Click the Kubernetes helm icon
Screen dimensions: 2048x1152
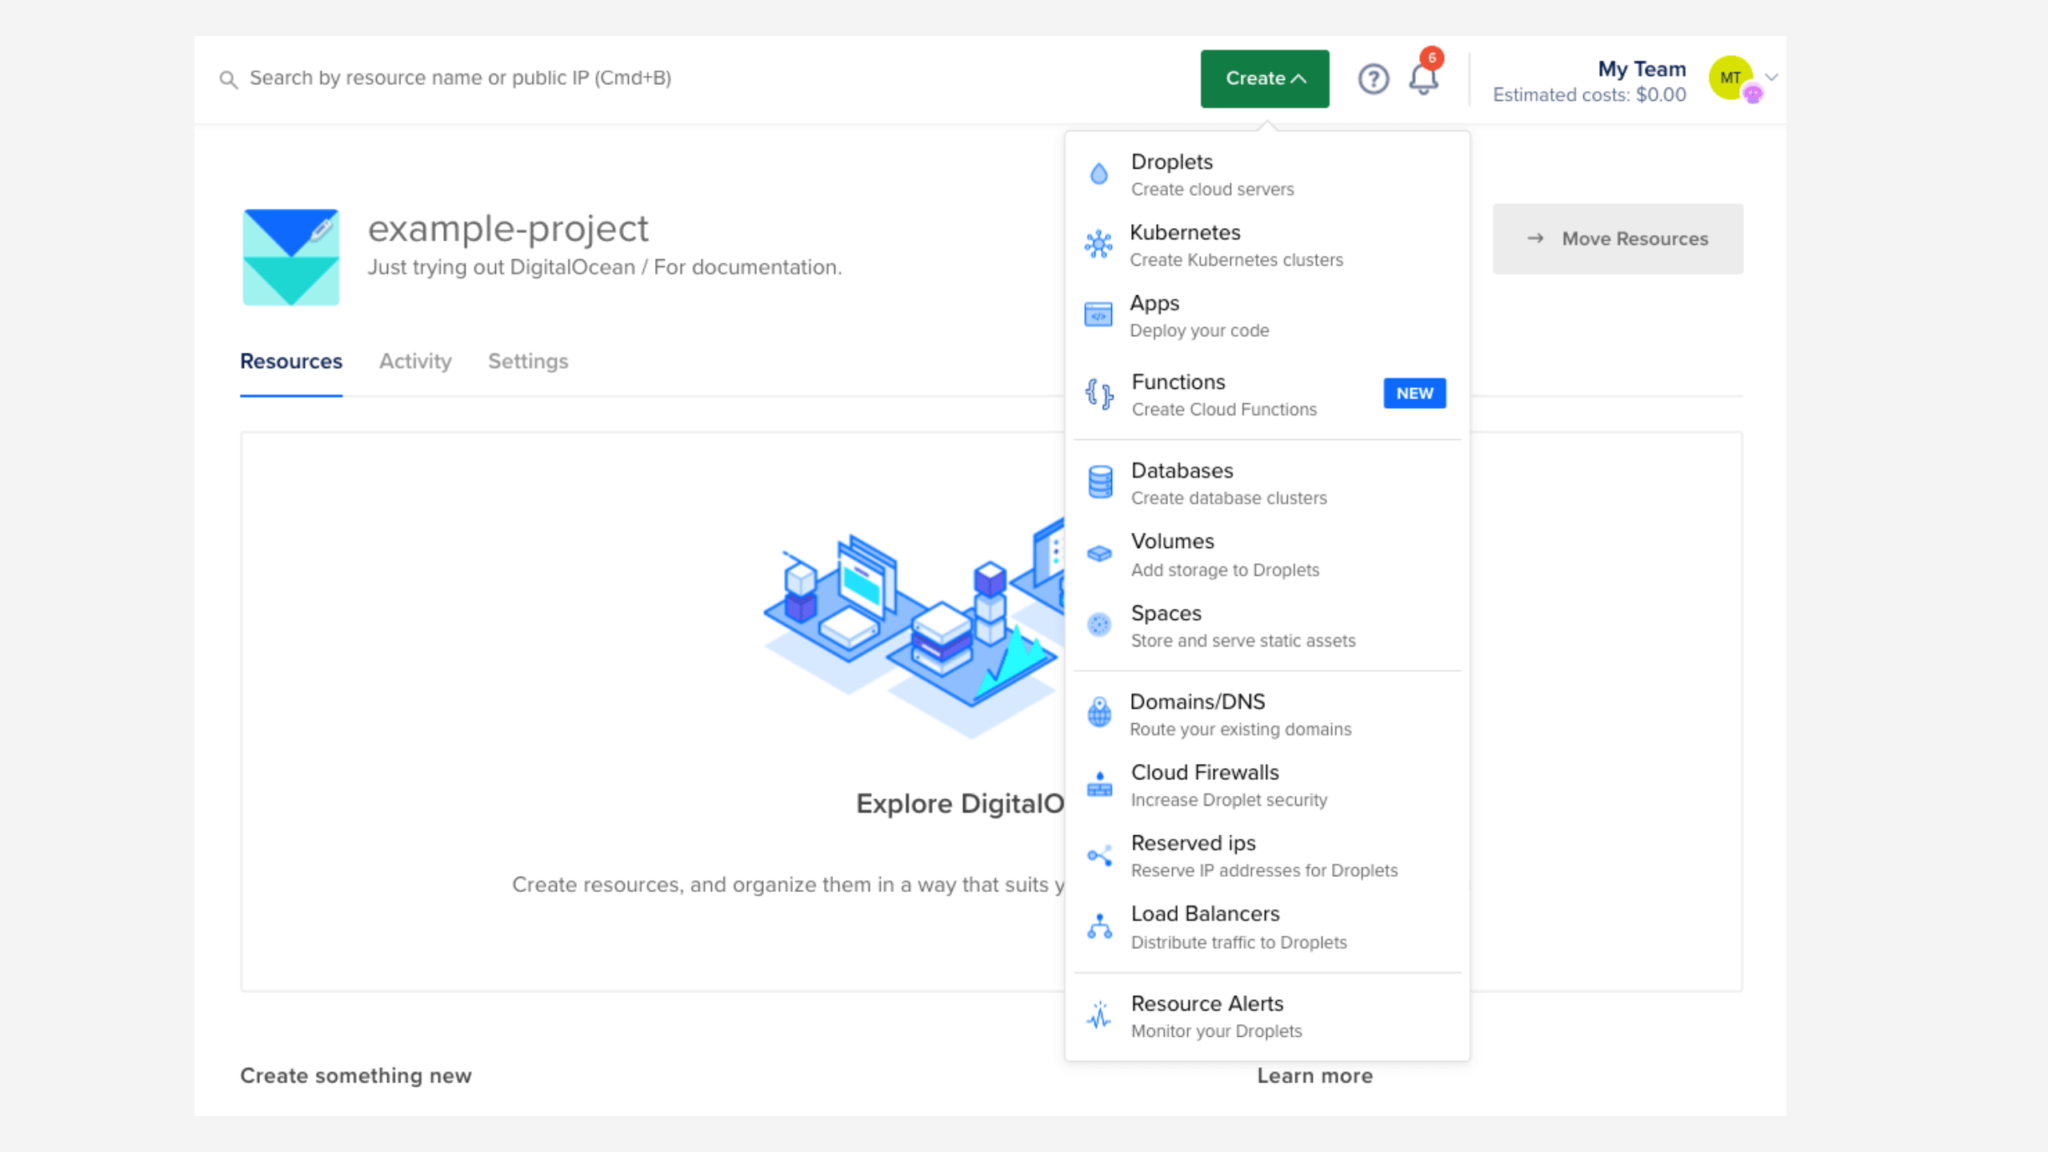1099,244
